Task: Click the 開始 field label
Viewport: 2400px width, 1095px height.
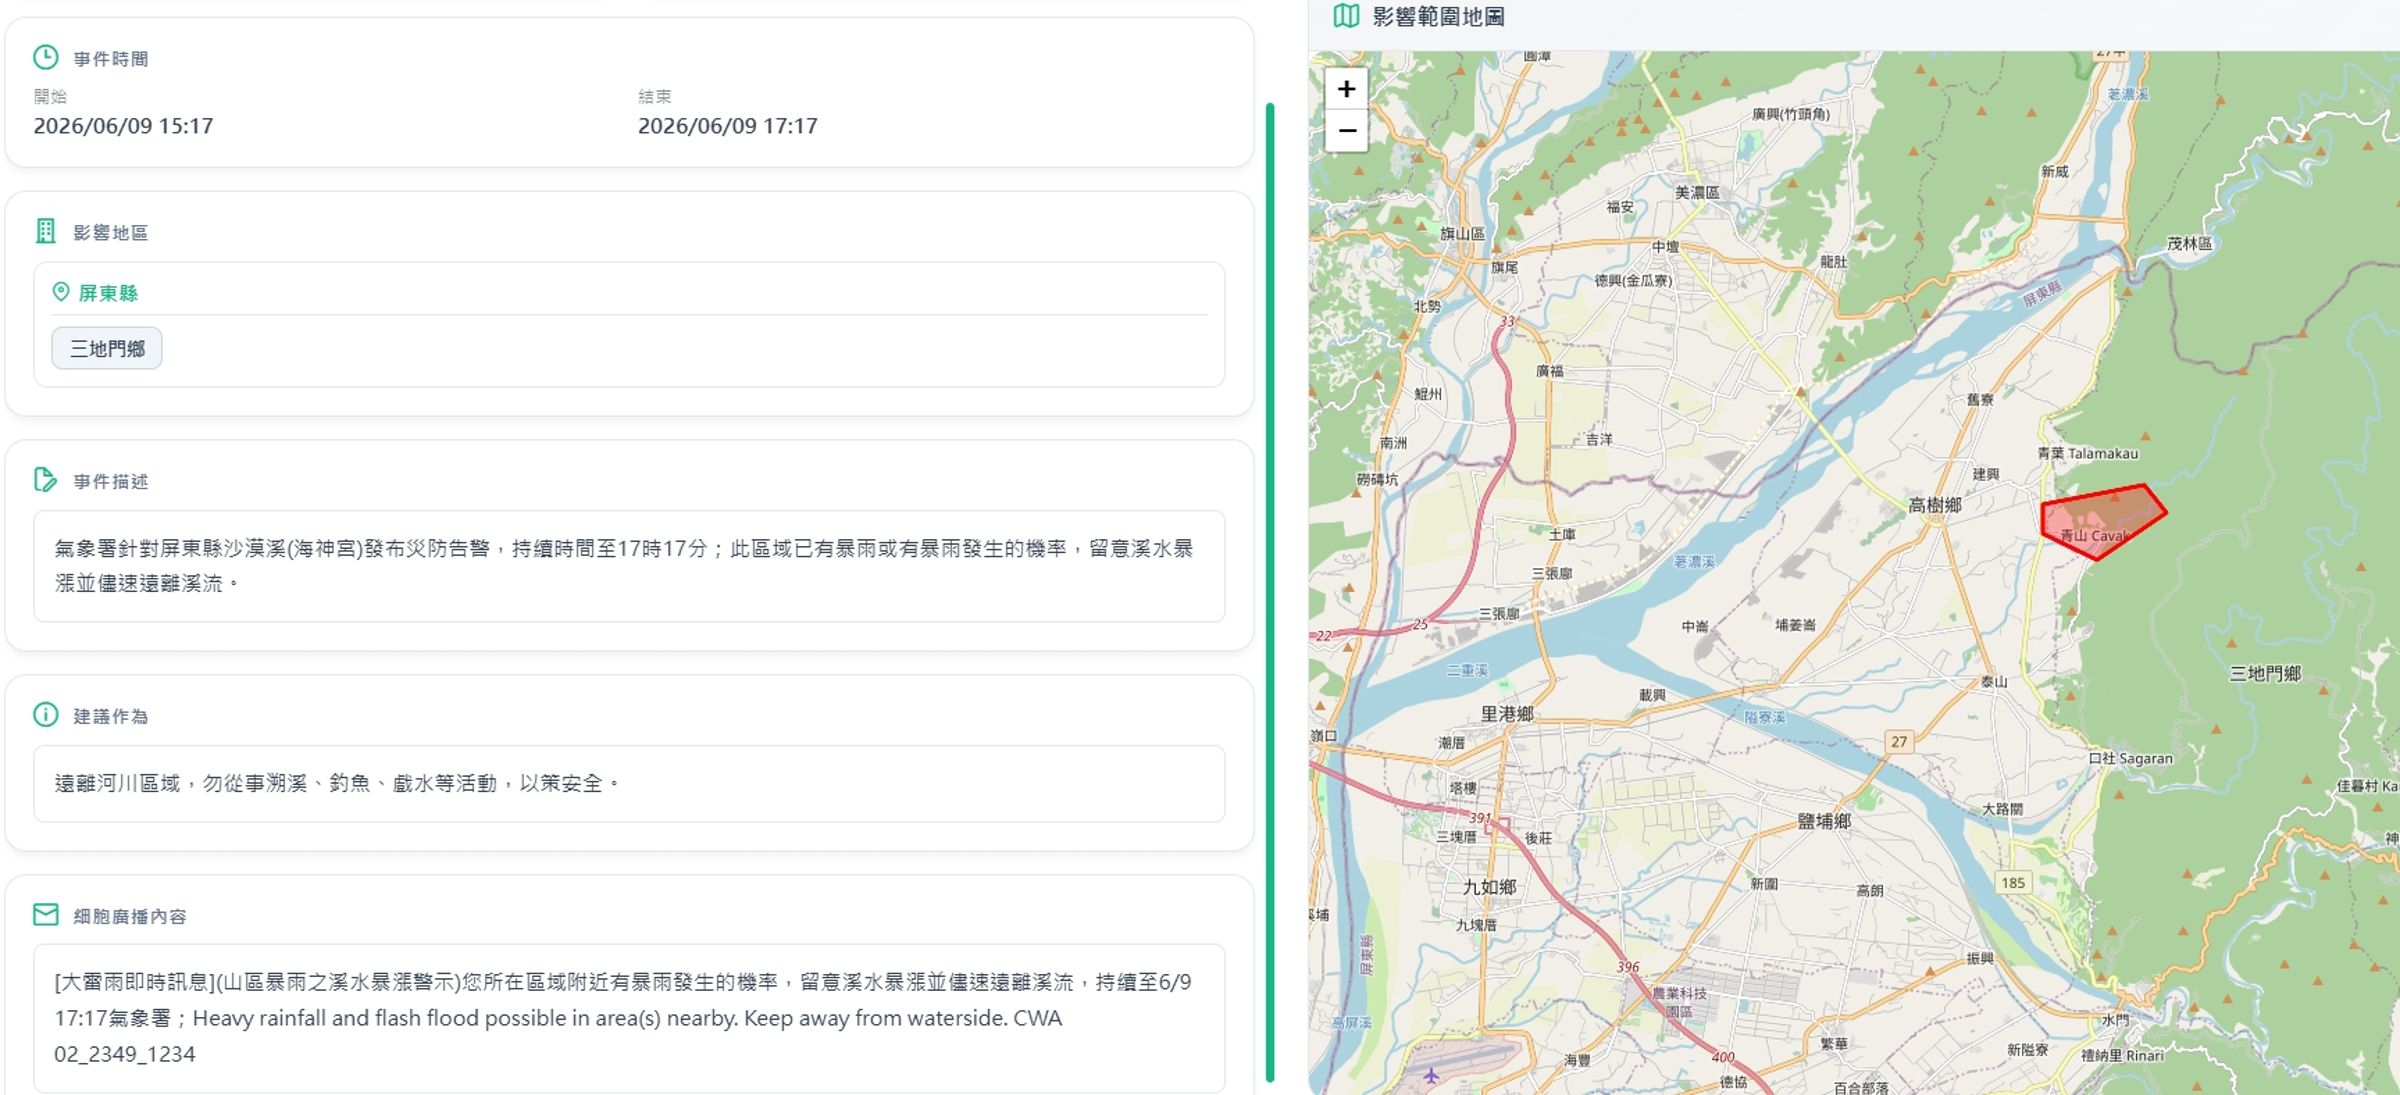Action: tap(50, 97)
